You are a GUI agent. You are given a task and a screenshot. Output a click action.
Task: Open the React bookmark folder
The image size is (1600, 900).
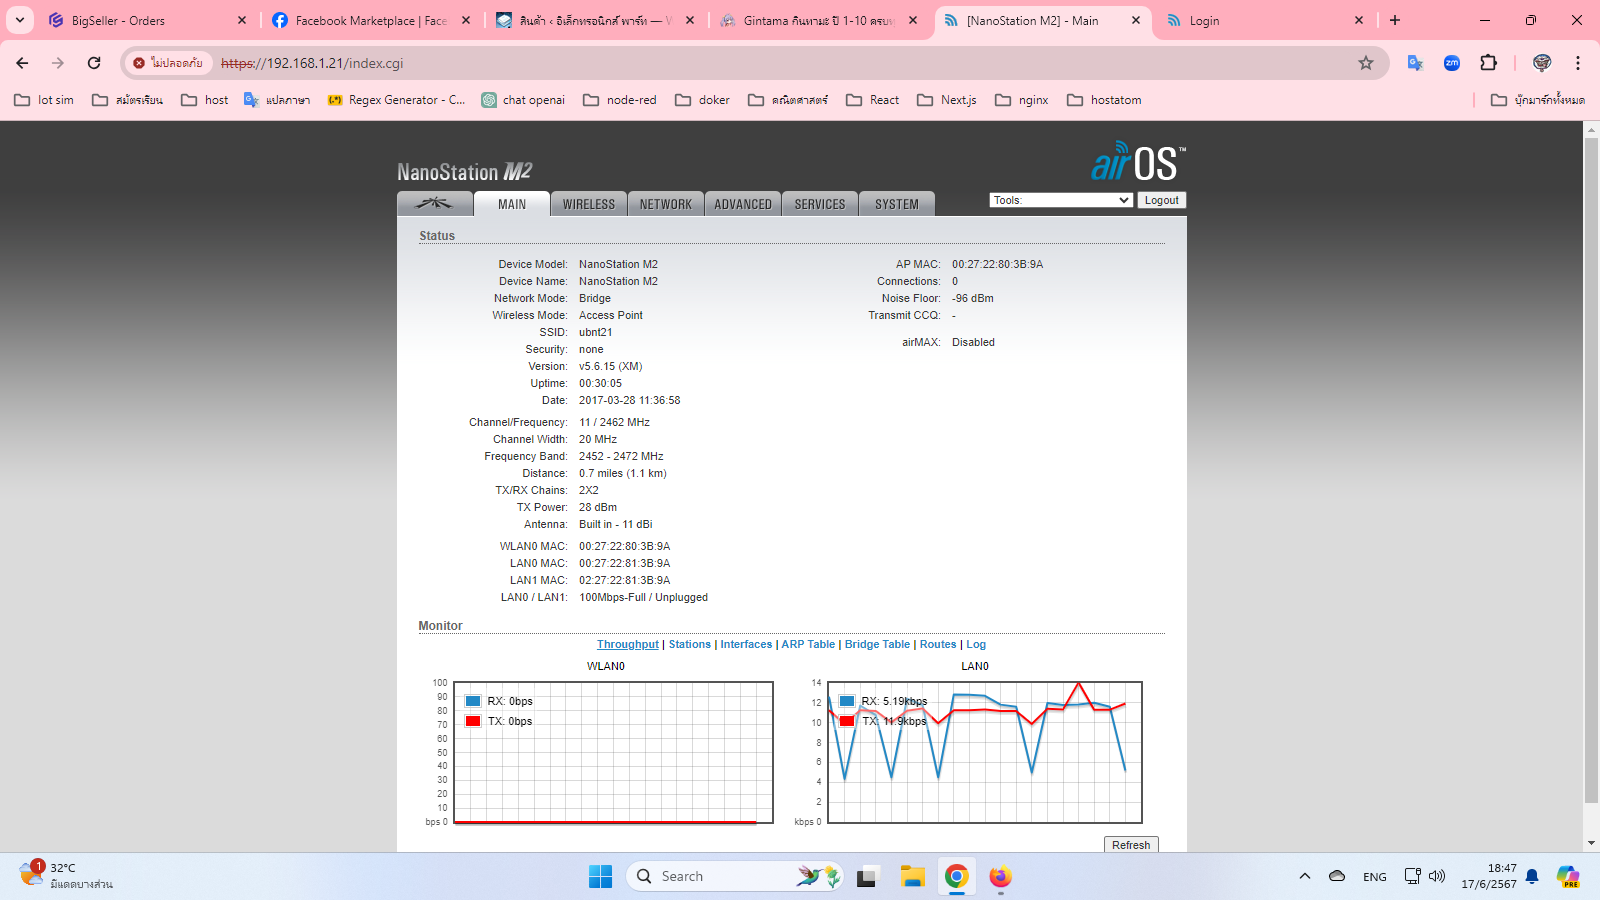tap(873, 100)
